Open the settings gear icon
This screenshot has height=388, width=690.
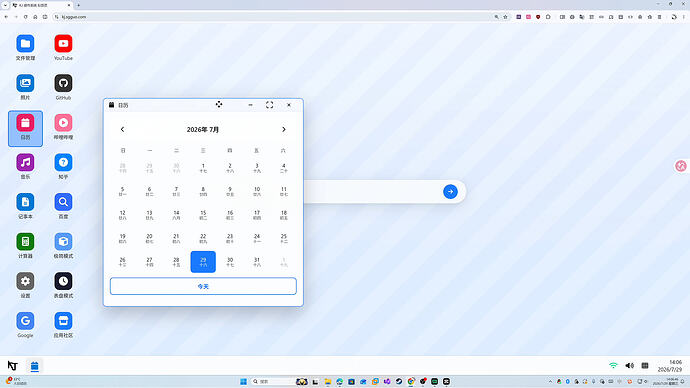pyautogui.click(x=26, y=281)
